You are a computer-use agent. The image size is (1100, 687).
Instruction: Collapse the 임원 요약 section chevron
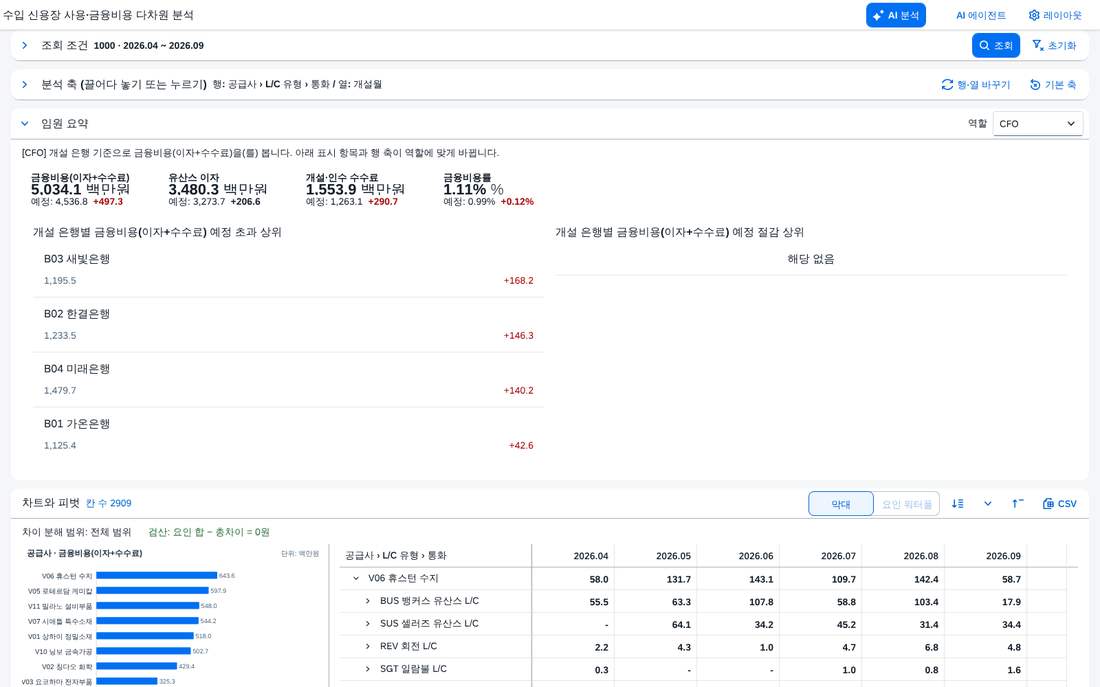pos(25,124)
